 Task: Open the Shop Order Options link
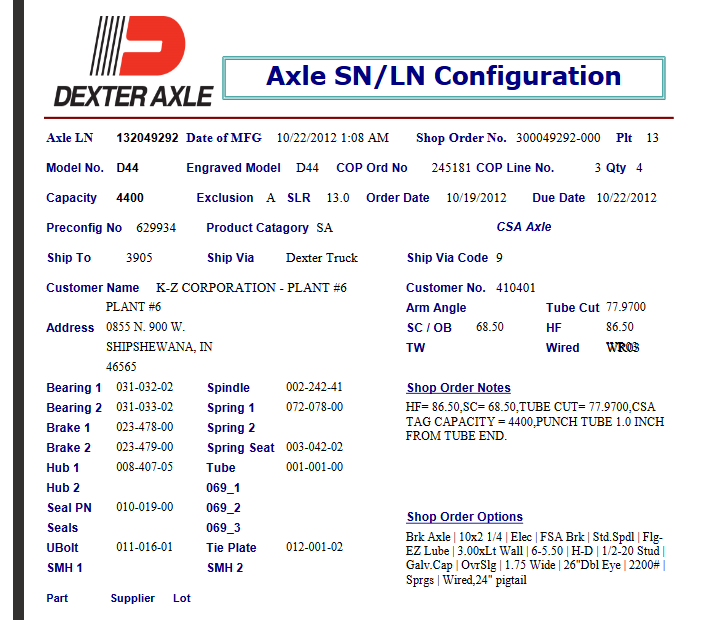(x=464, y=517)
